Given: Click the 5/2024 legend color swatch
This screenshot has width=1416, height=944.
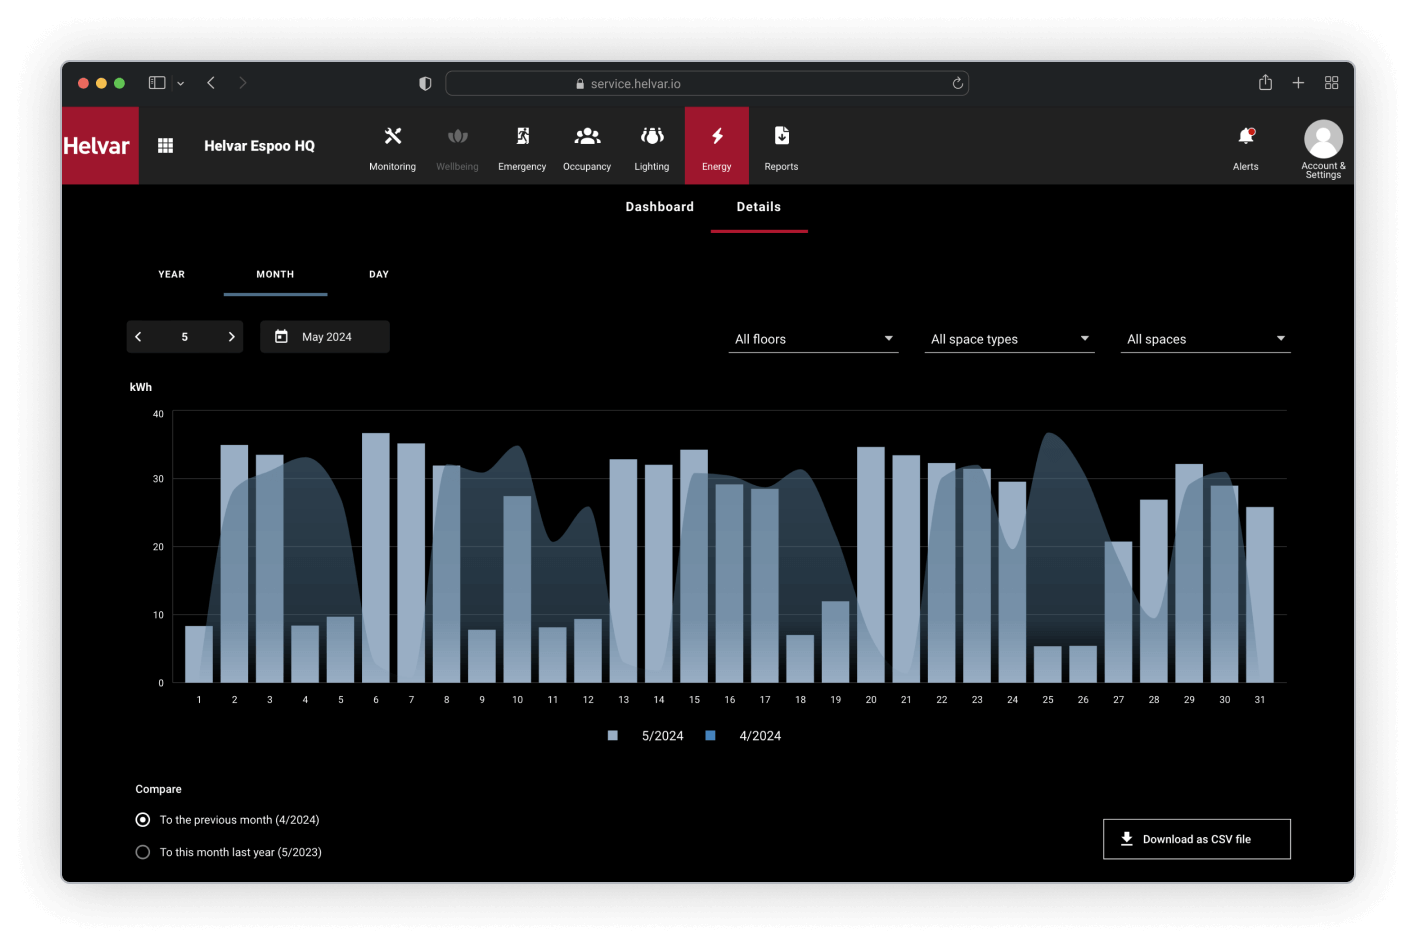Looking at the screenshot, I should pos(613,736).
